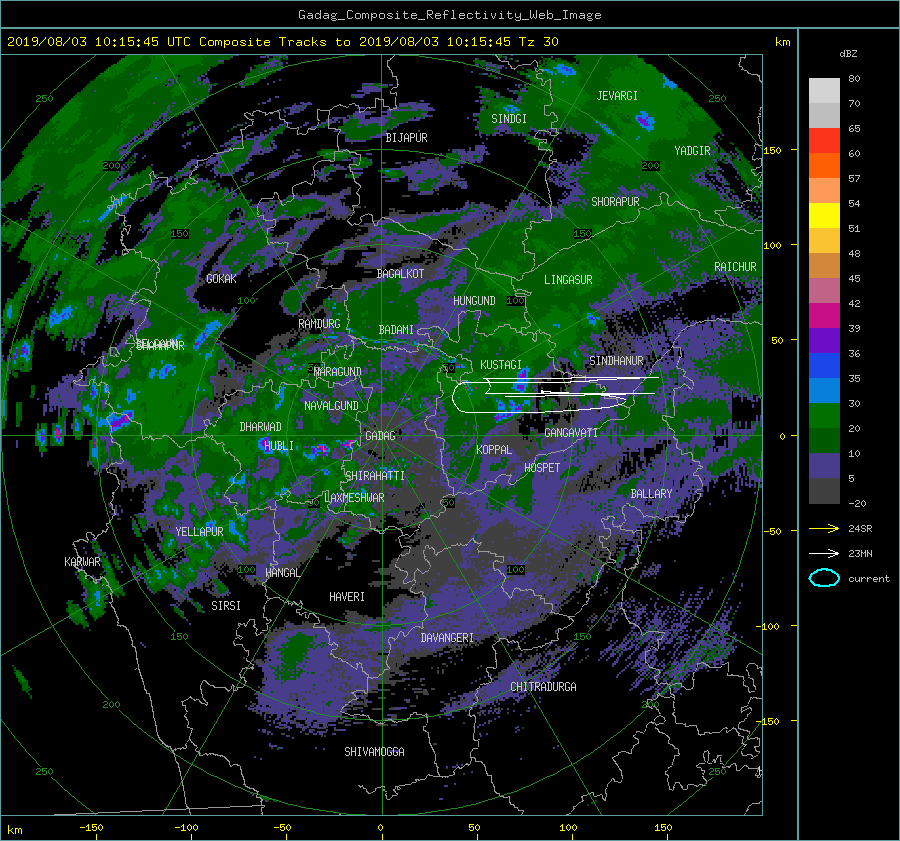Select the -20 dBZ dark gray swatch
The height and width of the screenshot is (841, 900).
click(824, 490)
